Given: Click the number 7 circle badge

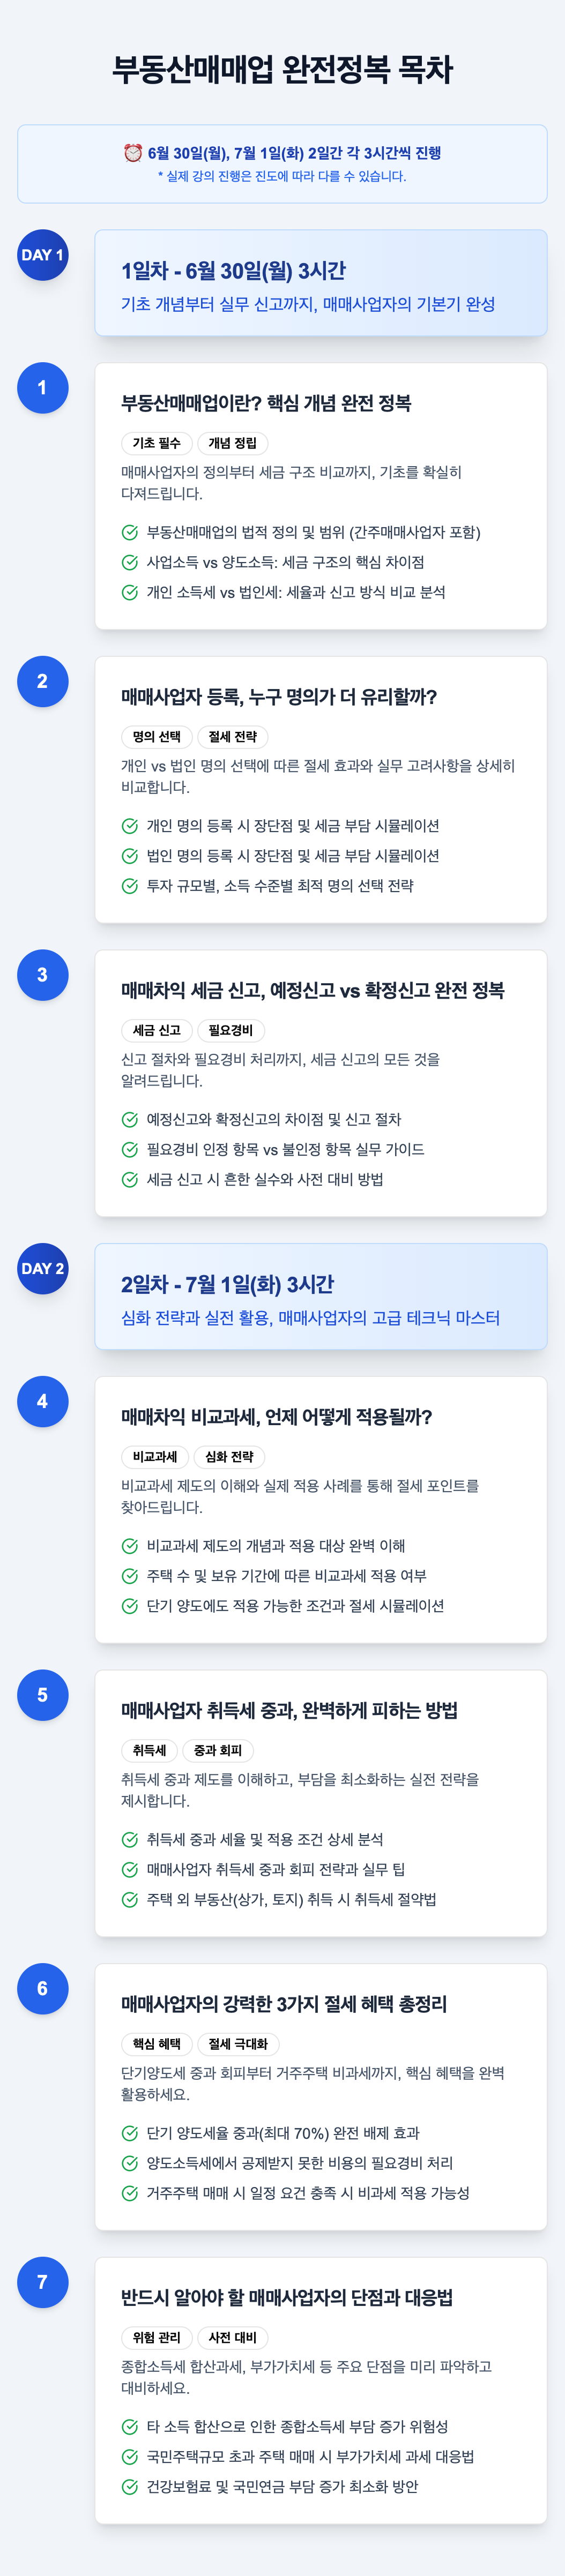Looking at the screenshot, I should (x=42, y=2281).
